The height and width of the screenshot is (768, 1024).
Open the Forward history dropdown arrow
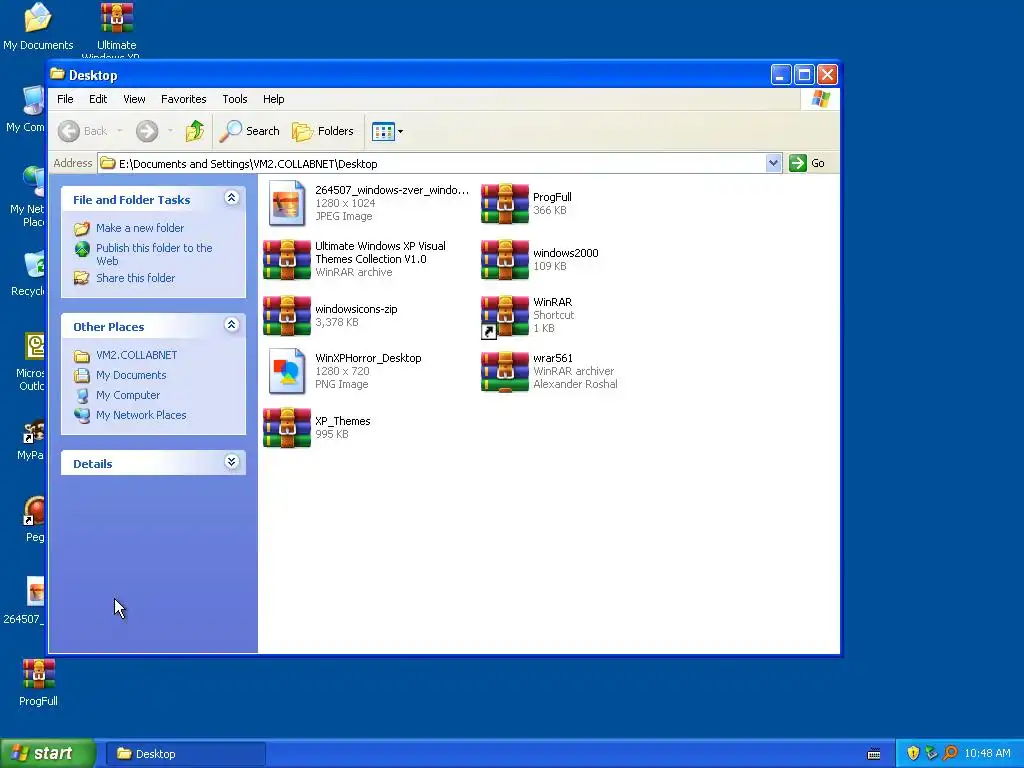pyautogui.click(x=170, y=131)
